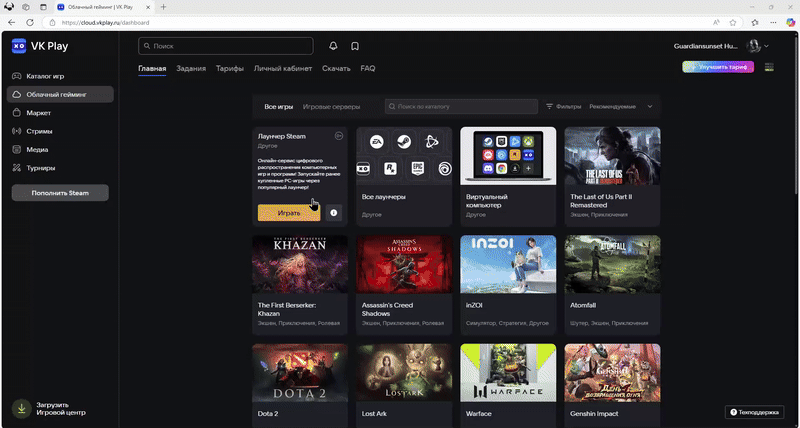
Task: Click the Guardiansunset username text
Action: 706,46
